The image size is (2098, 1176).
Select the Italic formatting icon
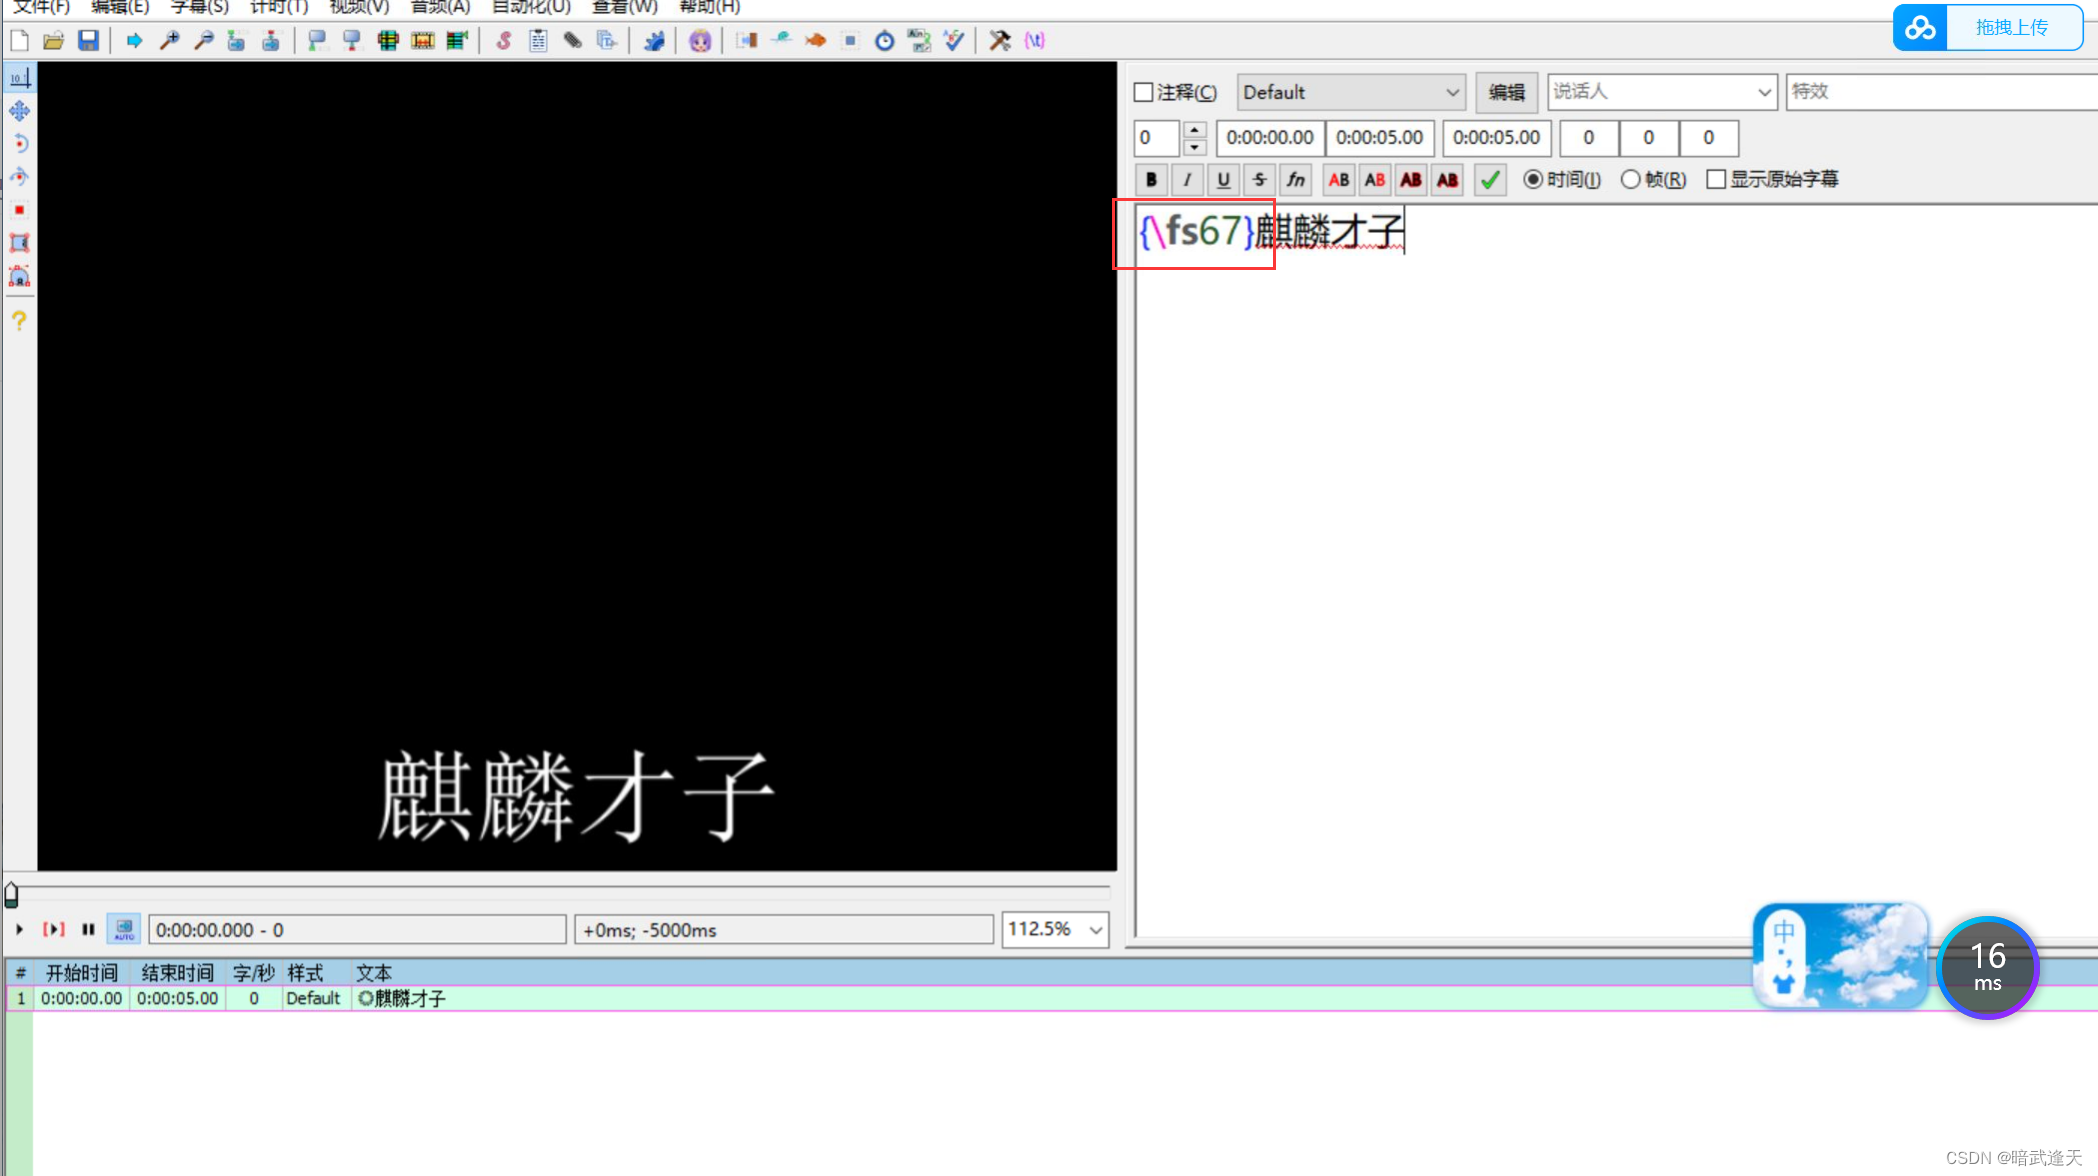pyautogui.click(x=1187, y=180)
